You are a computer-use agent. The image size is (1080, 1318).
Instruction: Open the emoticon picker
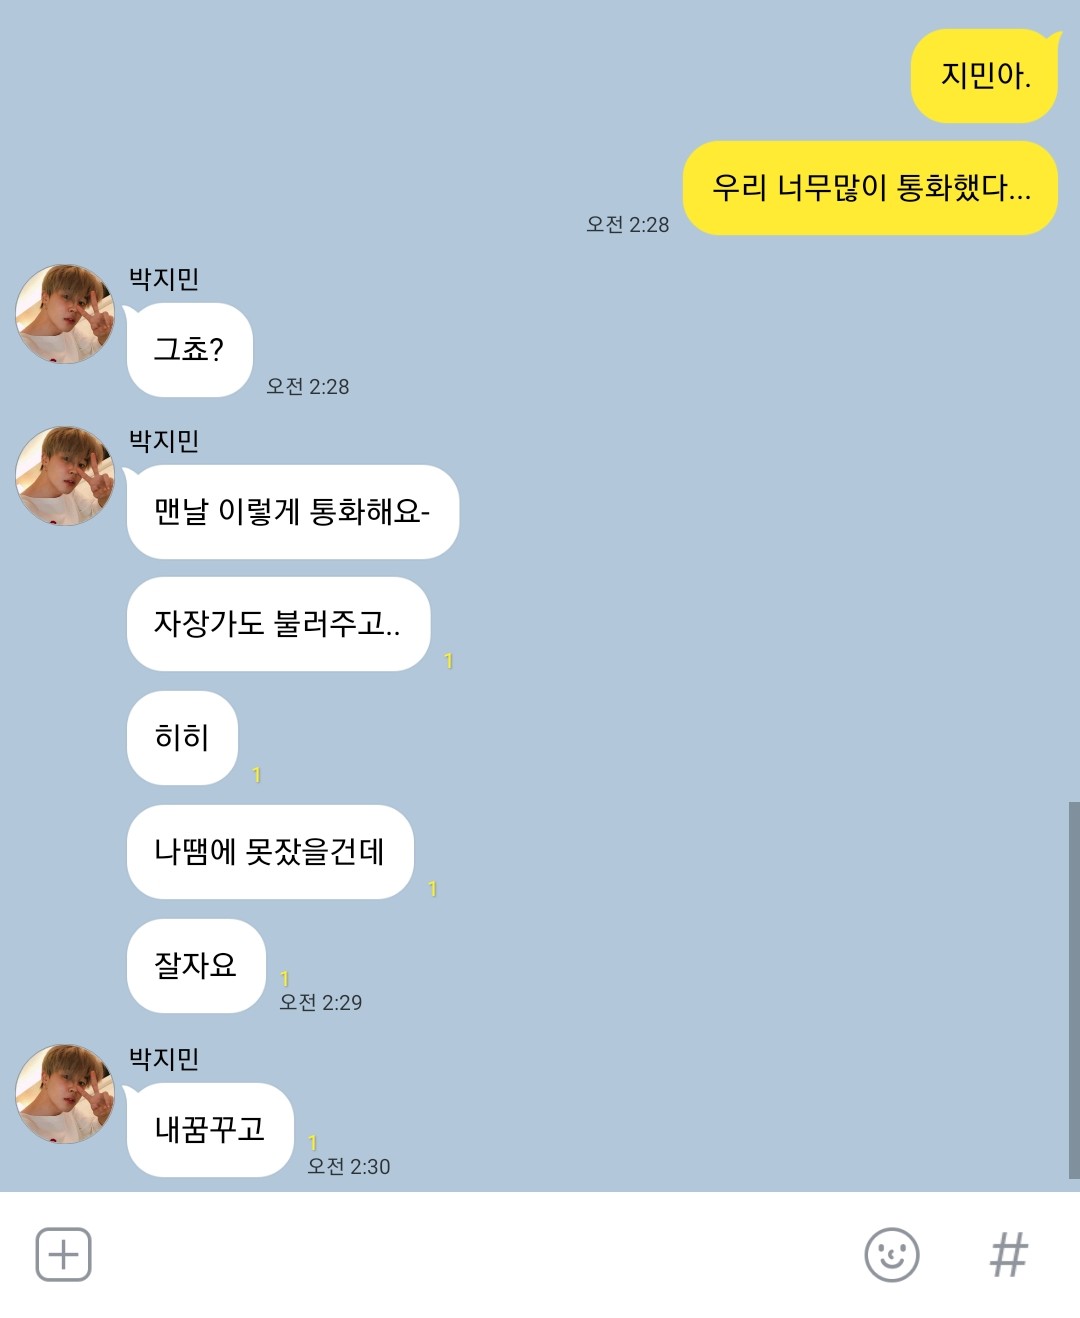click(891, 1254)
